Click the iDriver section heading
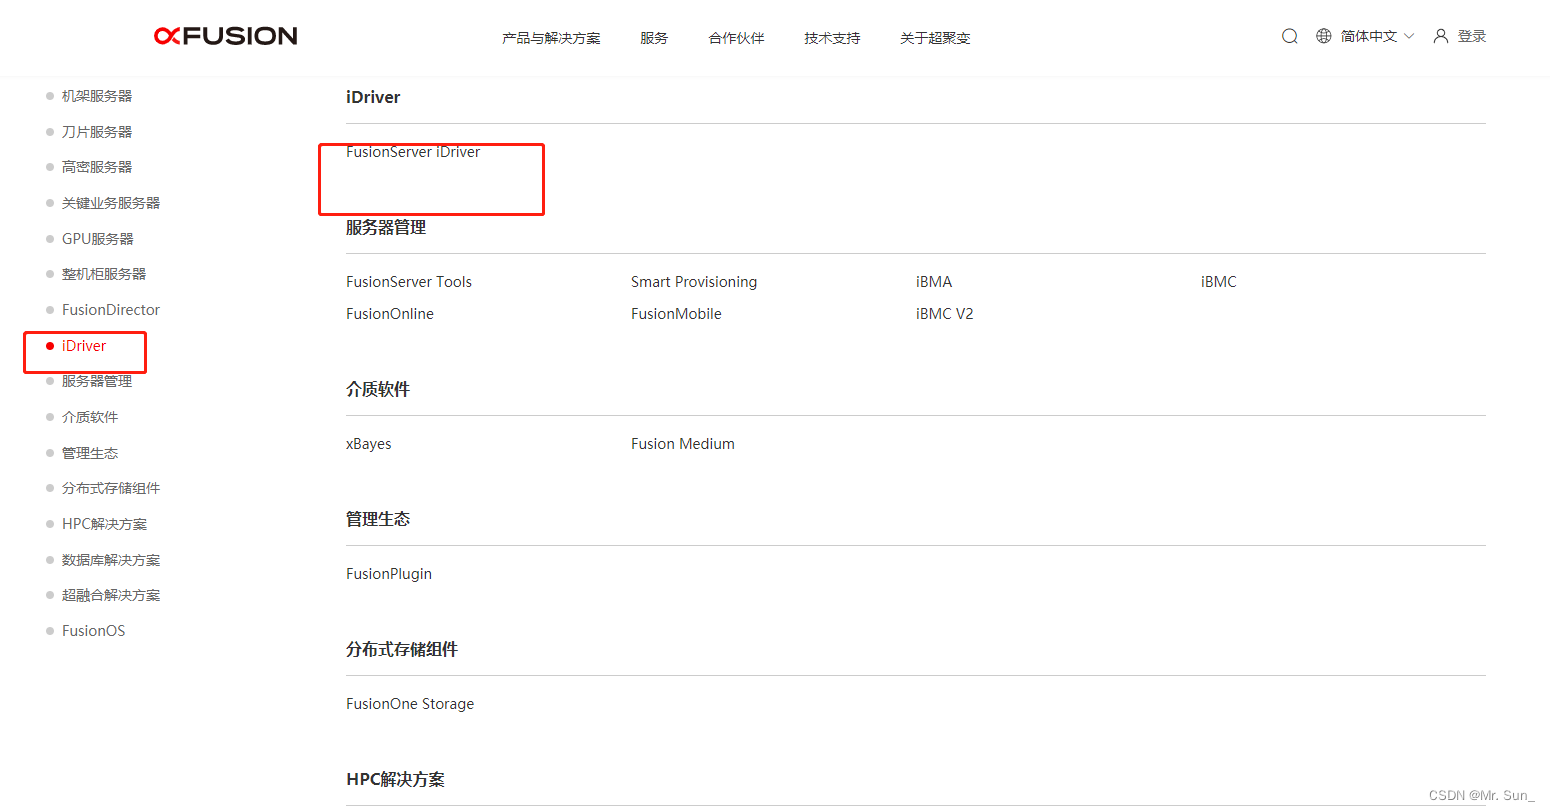This screenshot has height=811, width=1550. (x=373, y=97)
